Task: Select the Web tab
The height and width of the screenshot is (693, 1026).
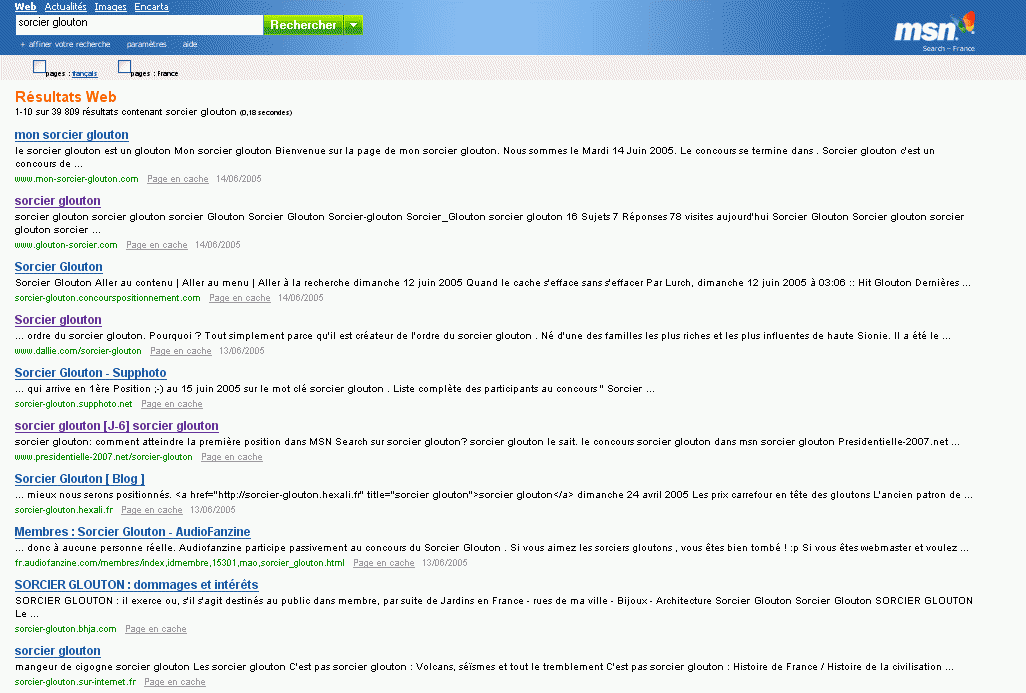Action: pos(25,6)
